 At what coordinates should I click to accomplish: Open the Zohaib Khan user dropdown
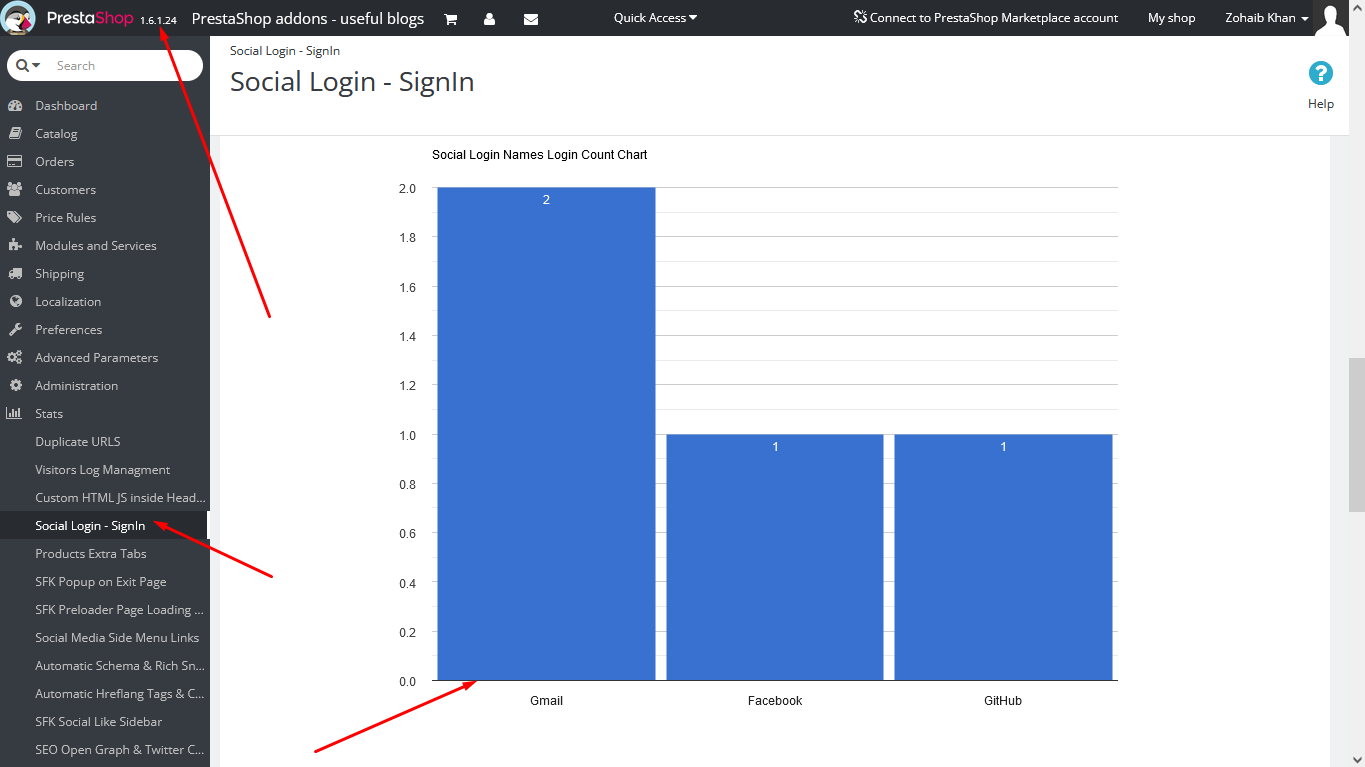(x=1267, y=18)
